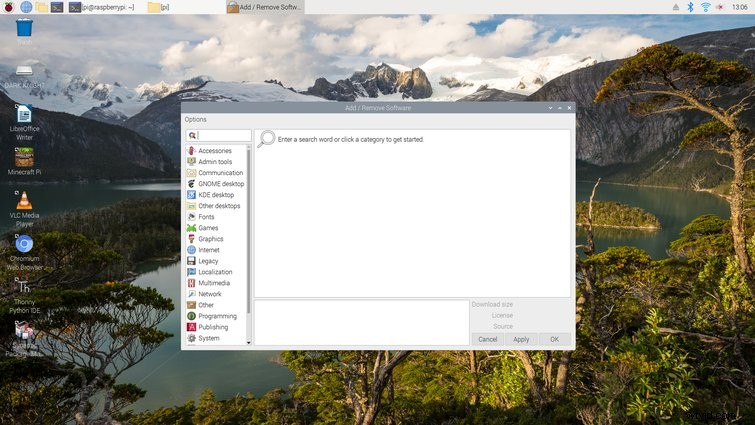The width and height of the screenshot is (755, 425).
Task: Click the Apply button
Action: [x=521, y=339]
